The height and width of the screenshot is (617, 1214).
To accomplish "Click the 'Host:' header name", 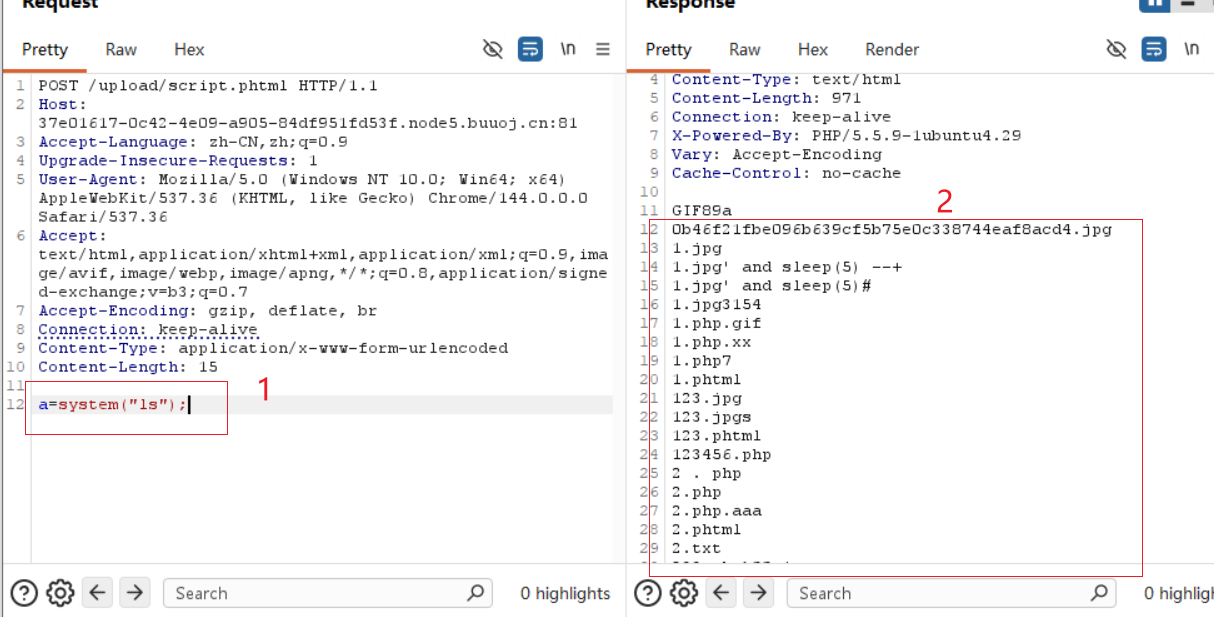I will [62, 104].
